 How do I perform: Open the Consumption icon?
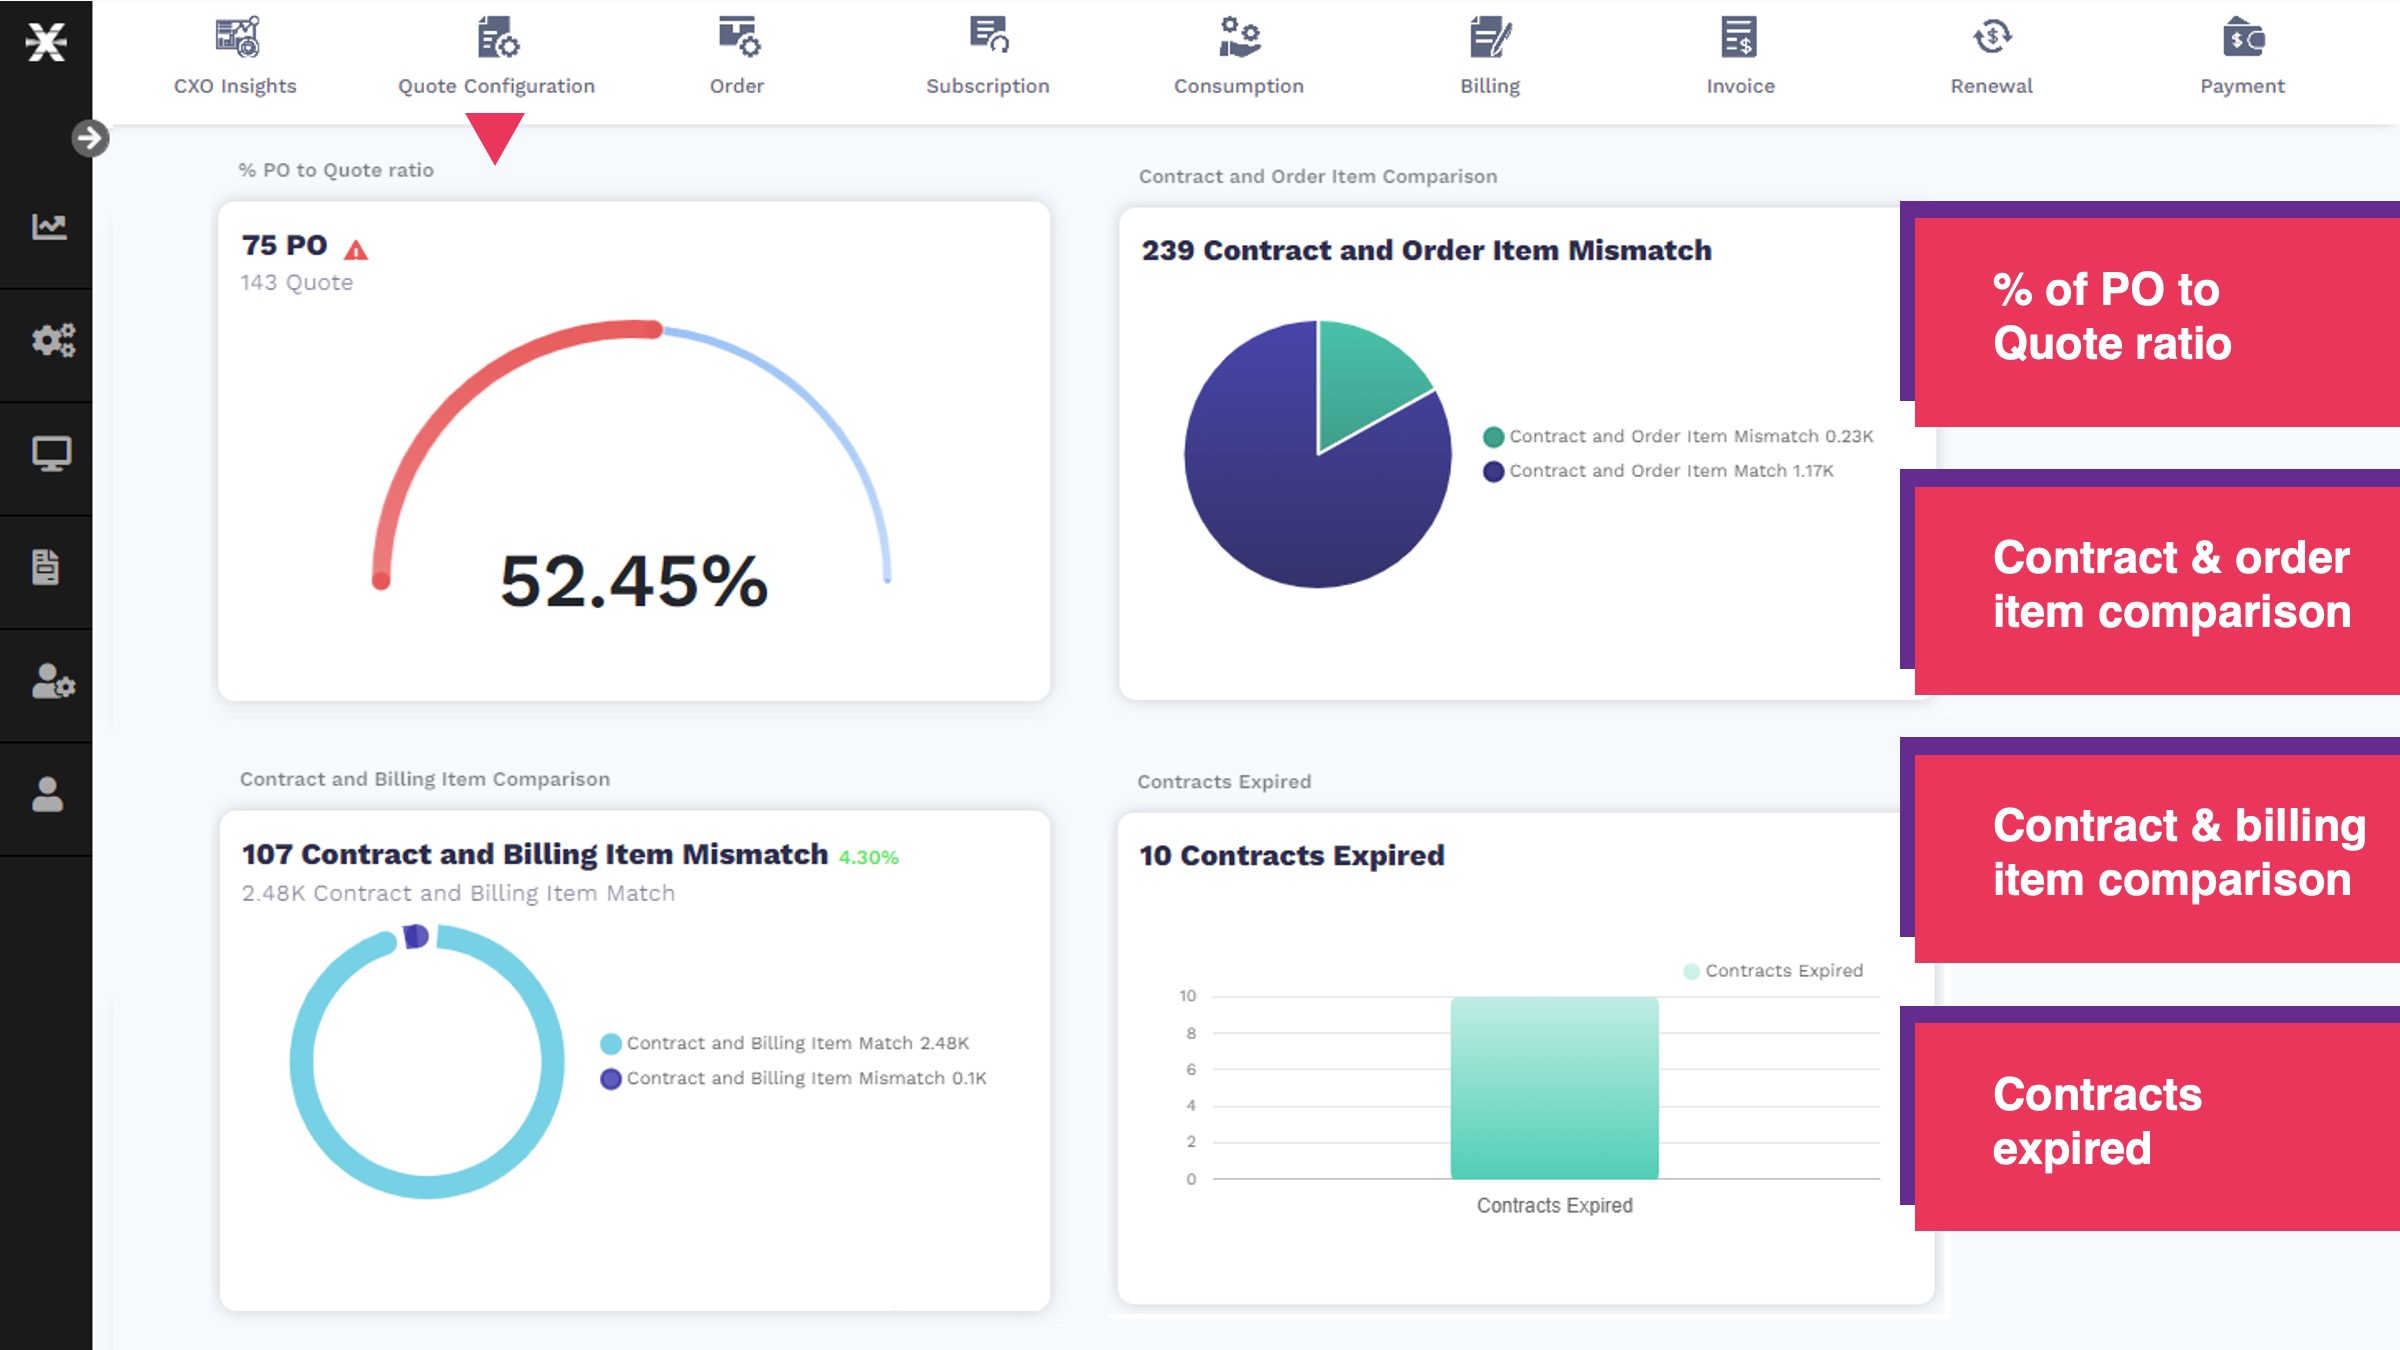coord(1239,38)
